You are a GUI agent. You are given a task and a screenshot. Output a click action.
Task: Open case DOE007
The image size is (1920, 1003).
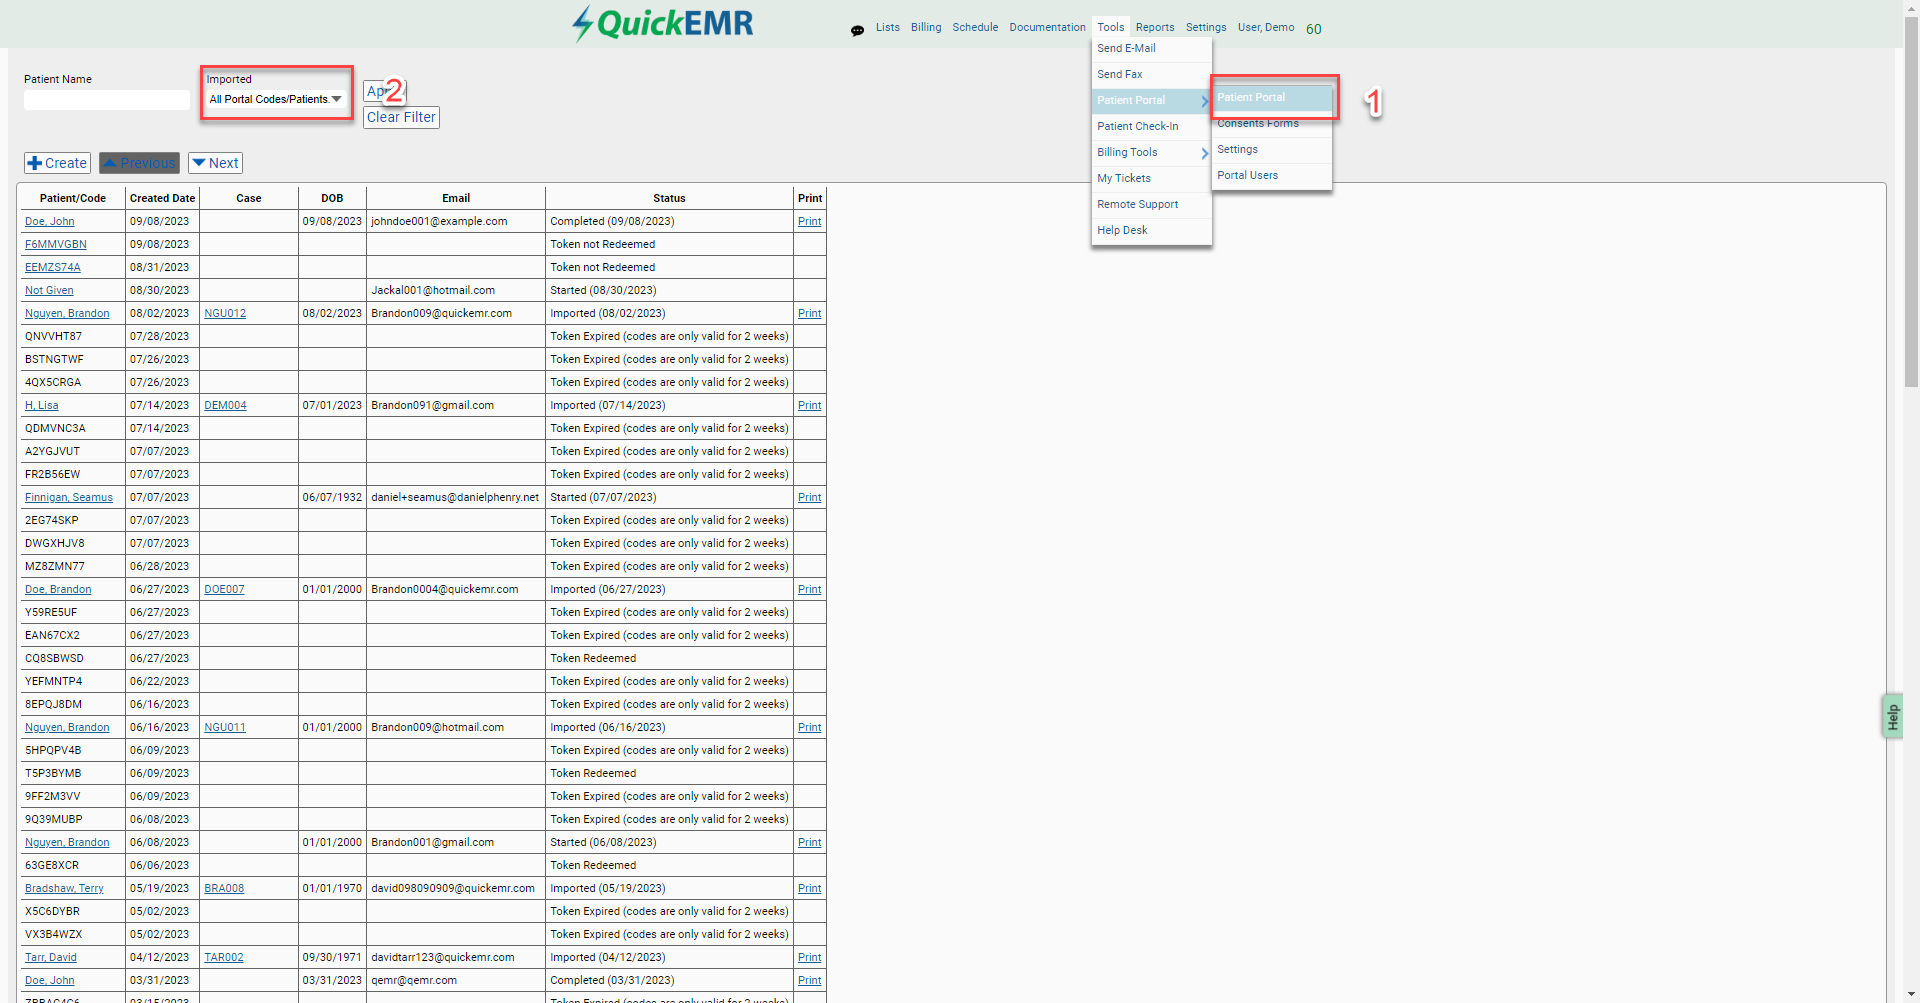click(224, 589)
